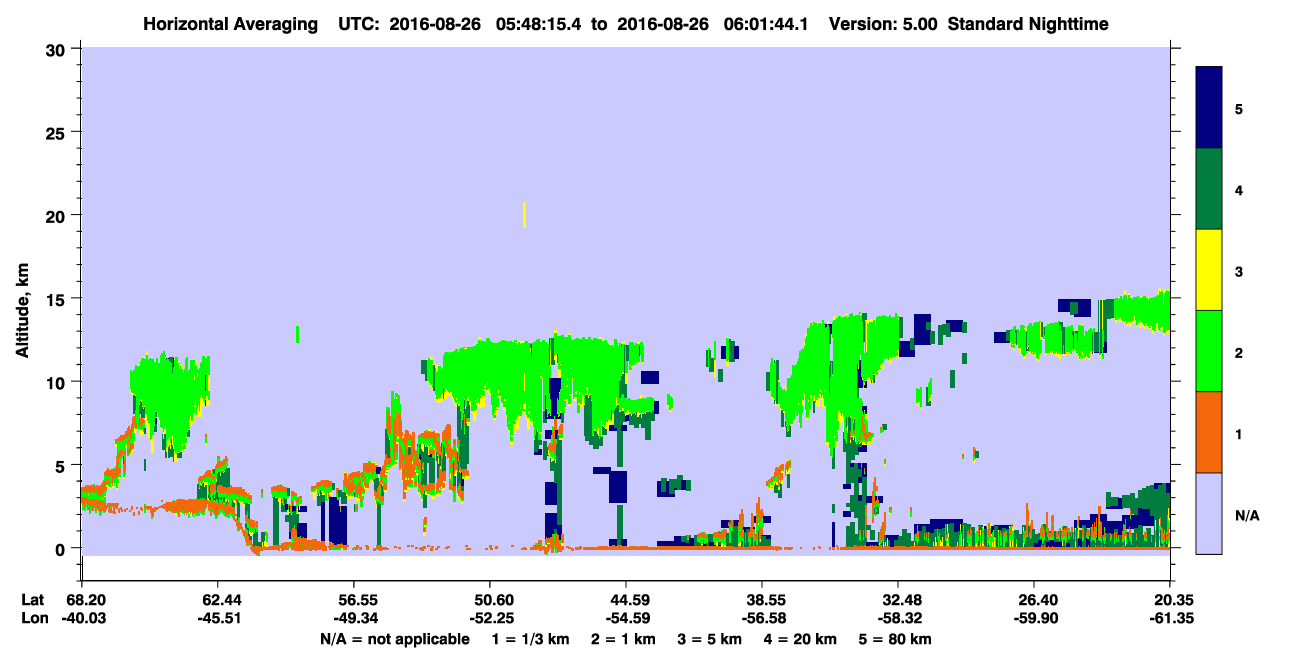Click the y-axis tick label '10'
1300x667 pixels.
point(58,382)
